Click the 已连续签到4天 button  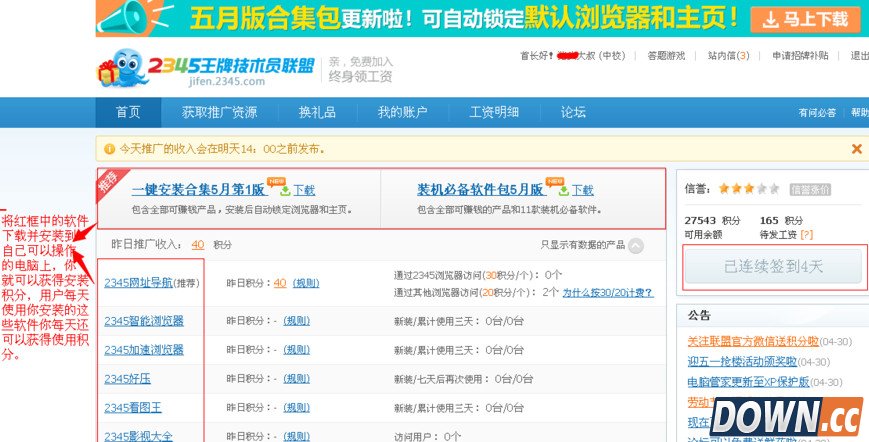[x=774, y=266]
